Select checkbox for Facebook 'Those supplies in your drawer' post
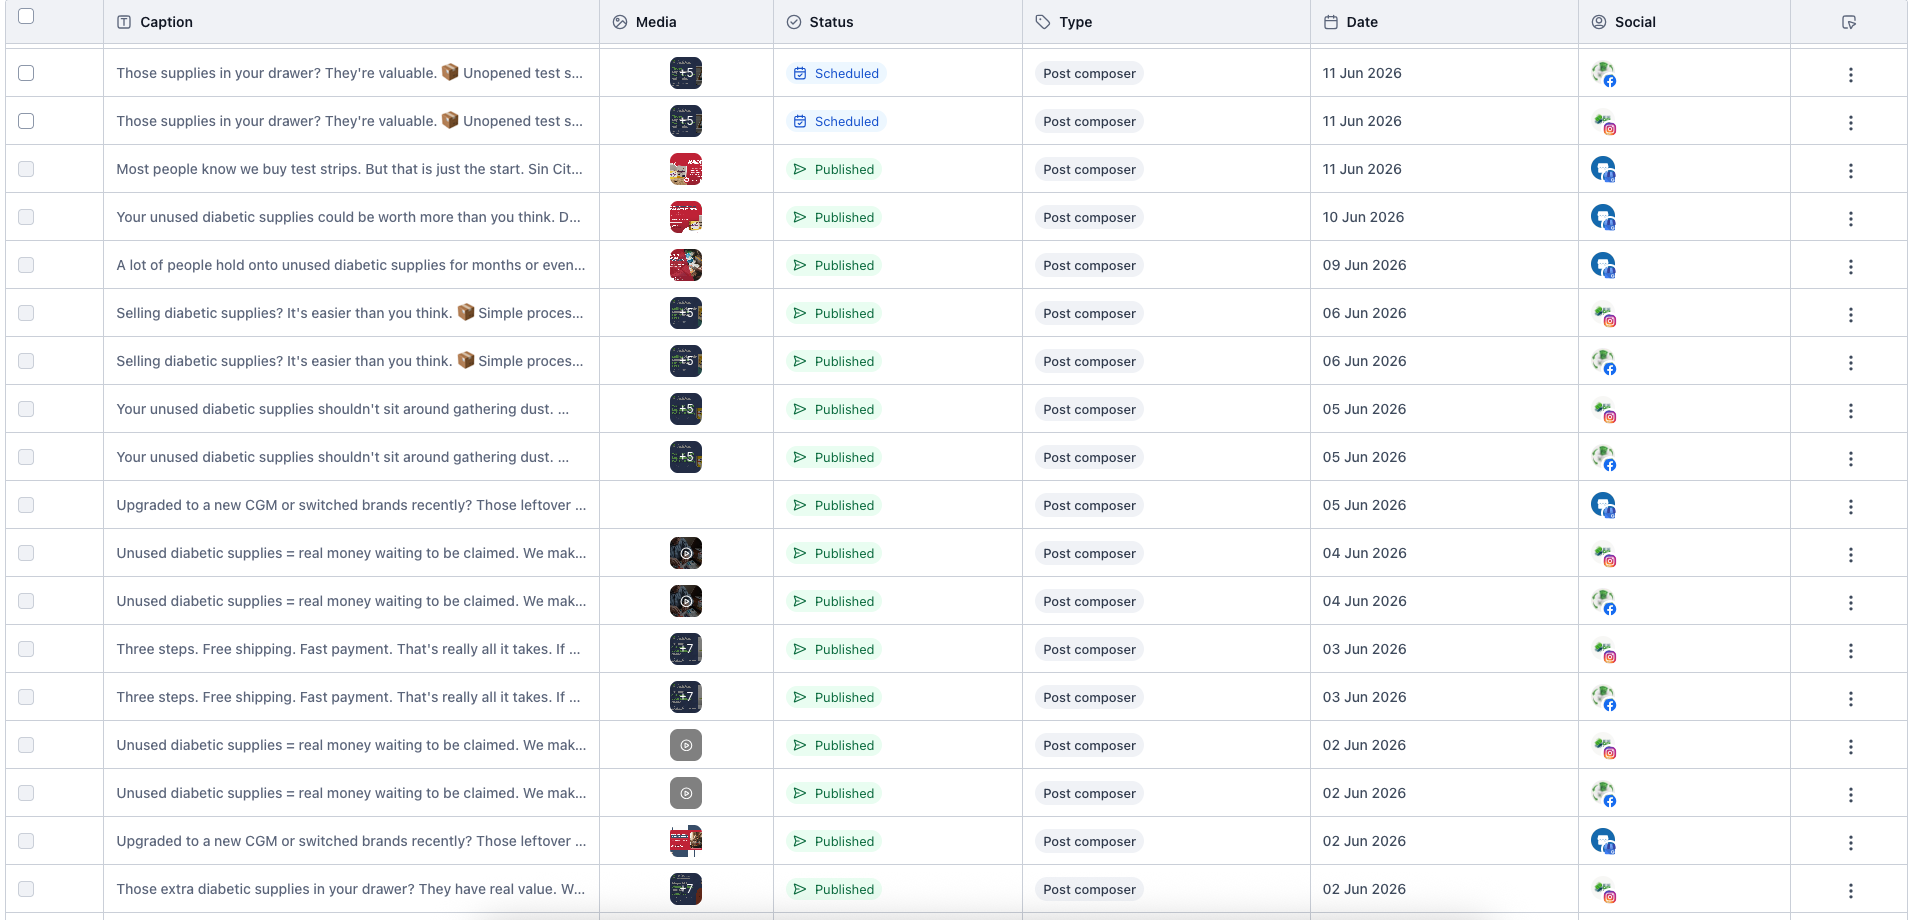The image size is (1913, 920). point(26,73)
